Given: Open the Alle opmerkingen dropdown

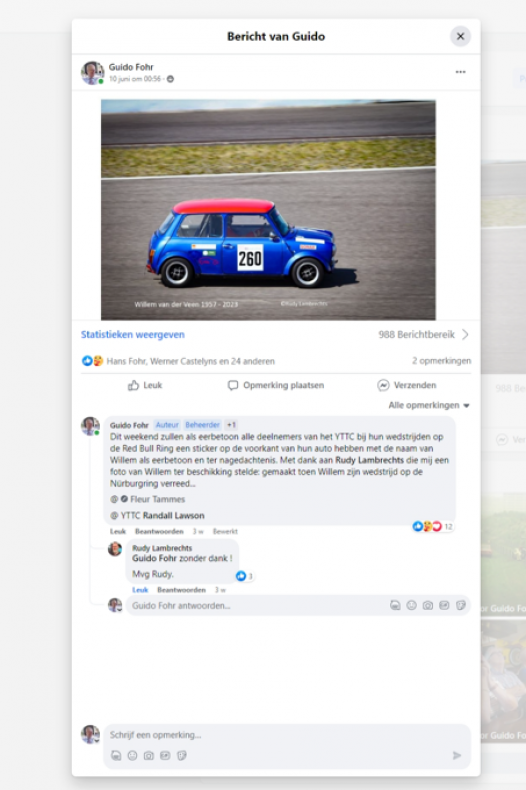Looking at the screenshot, I should click(x=429, y=405).
